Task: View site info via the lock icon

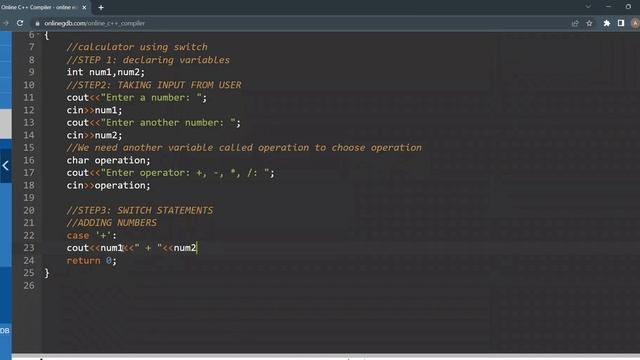Action: coord(38,24)
